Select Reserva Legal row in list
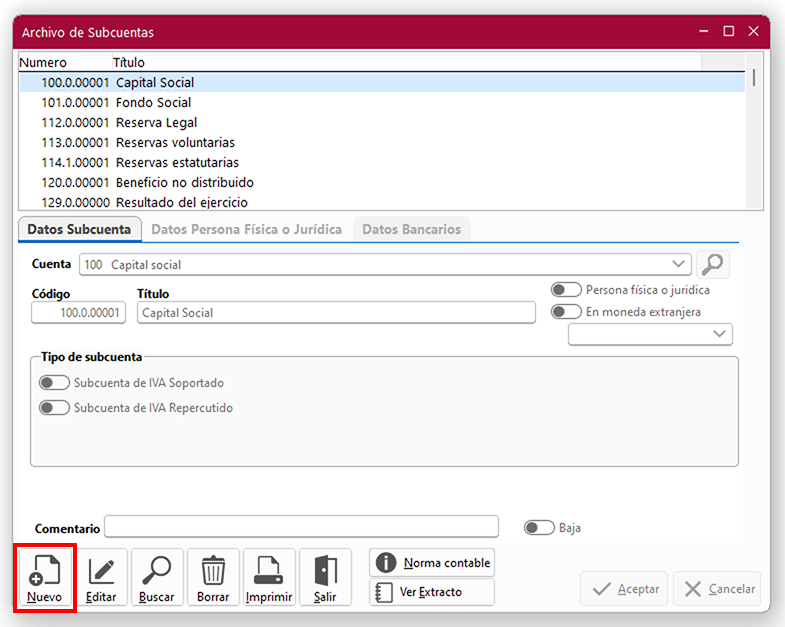The image size is (785, 627). [x=156, y=123]
